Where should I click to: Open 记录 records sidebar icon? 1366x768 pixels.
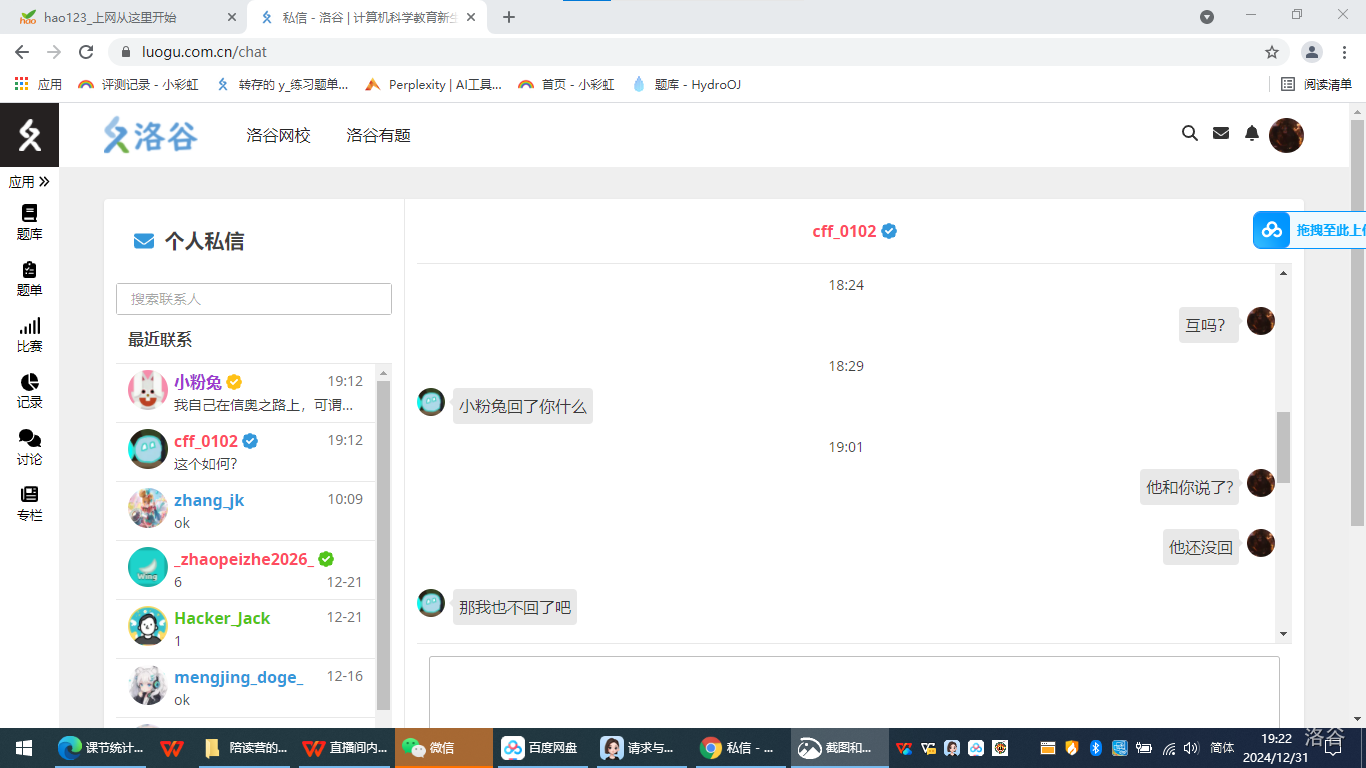pyautogui.click(x=29, y=390)
